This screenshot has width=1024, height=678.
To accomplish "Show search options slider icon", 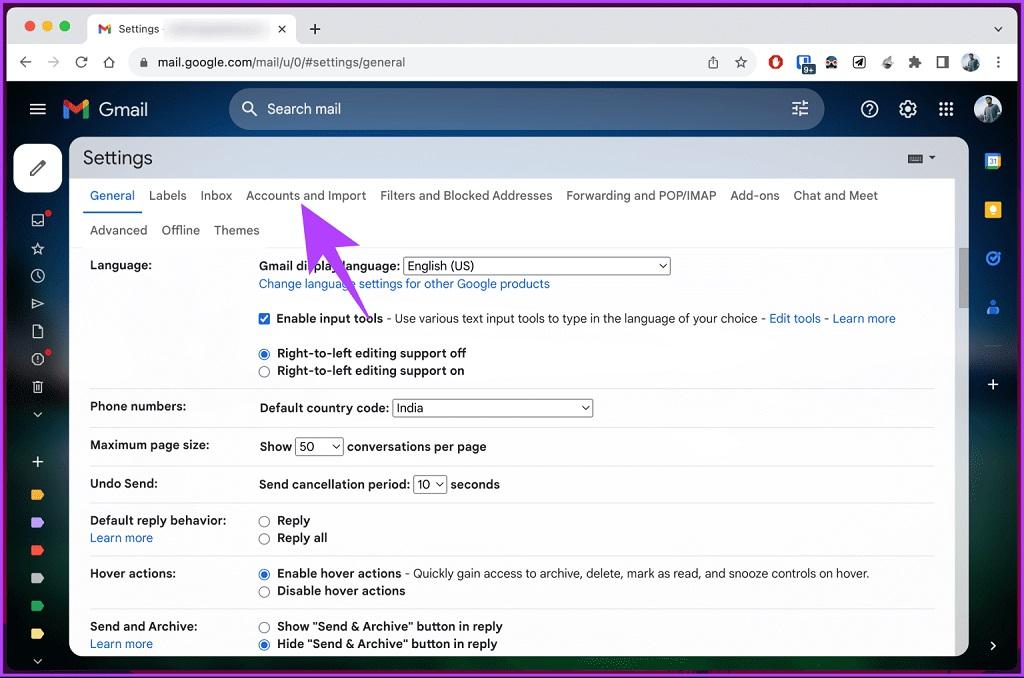I will coord(800,108).
